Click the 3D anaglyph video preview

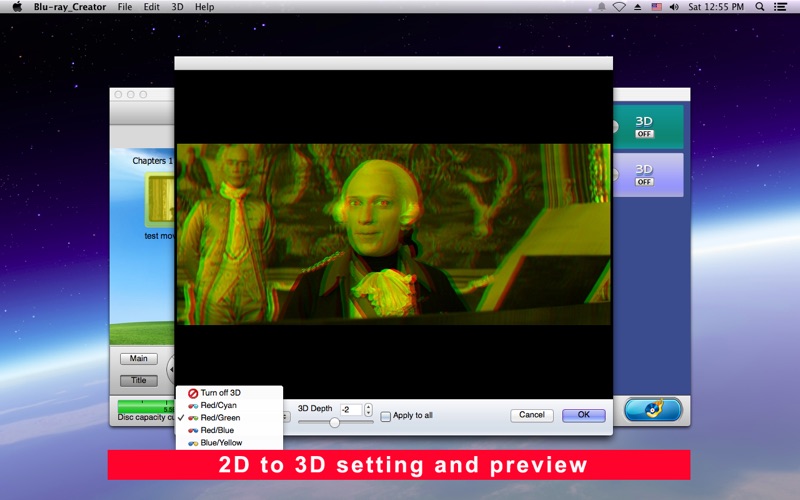393,234
